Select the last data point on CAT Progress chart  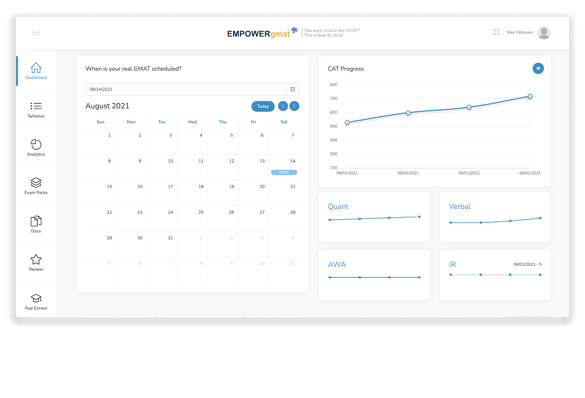coord(530,96)
